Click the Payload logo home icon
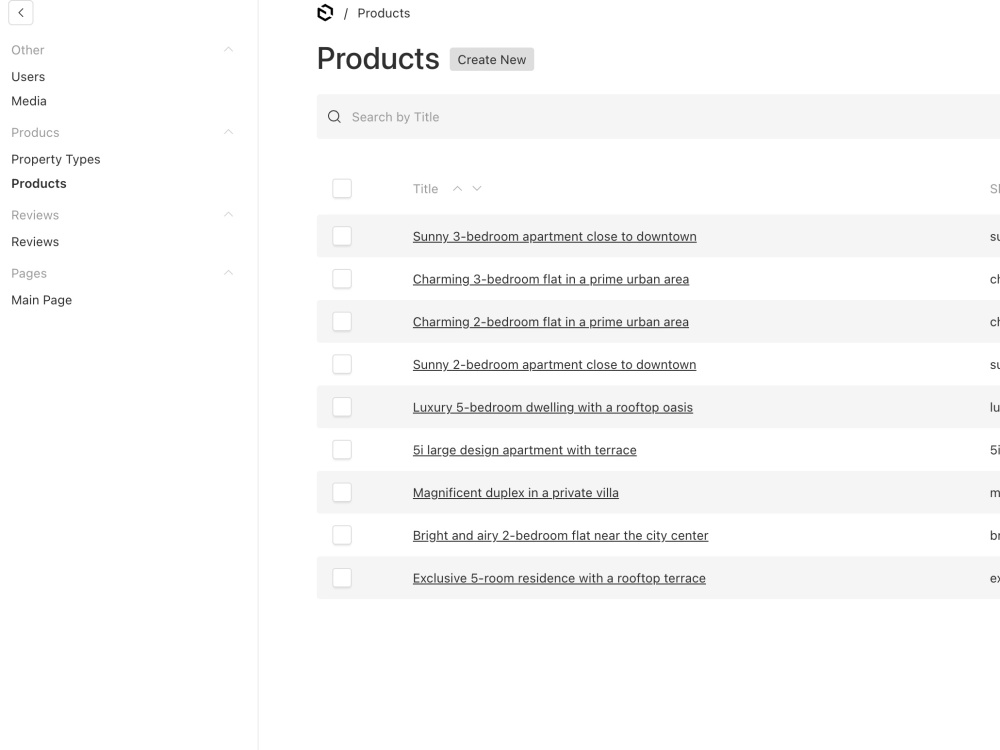The width and height of the screenshot is (1000, 750). 325,13
